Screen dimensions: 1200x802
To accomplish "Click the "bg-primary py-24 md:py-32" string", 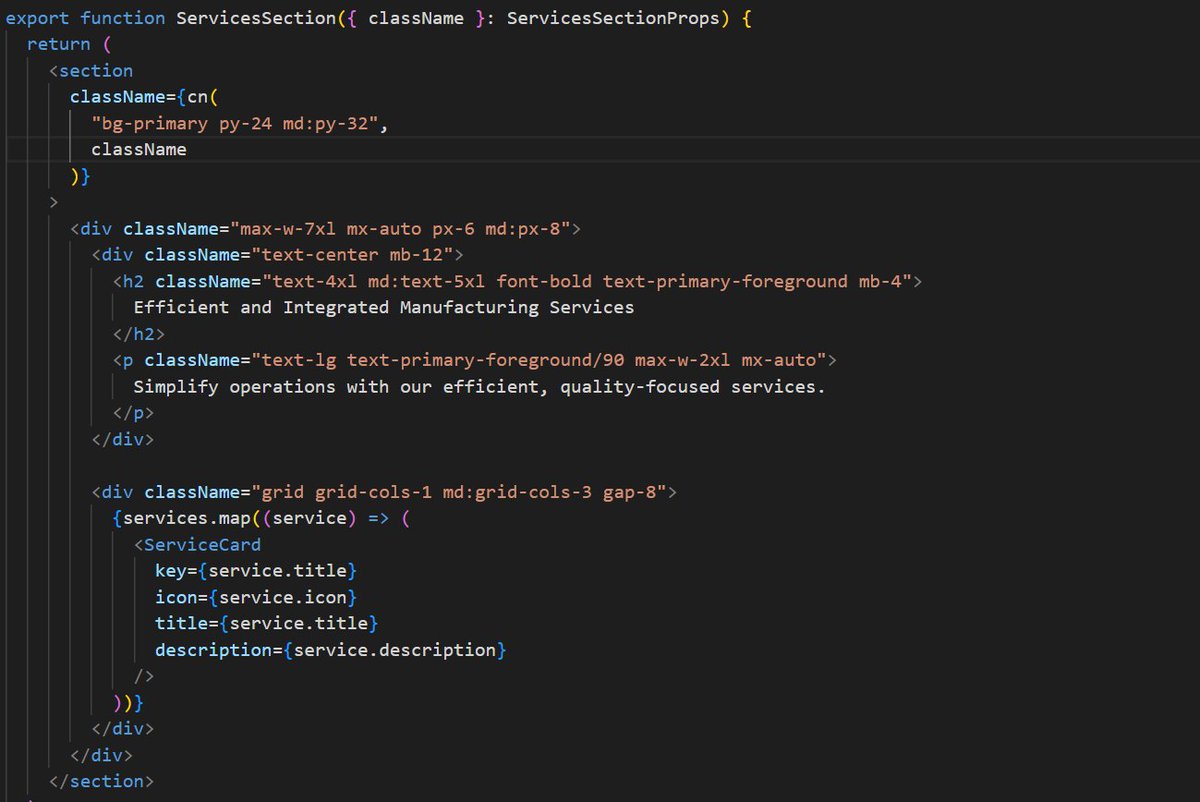I will [x=235, y=124].
